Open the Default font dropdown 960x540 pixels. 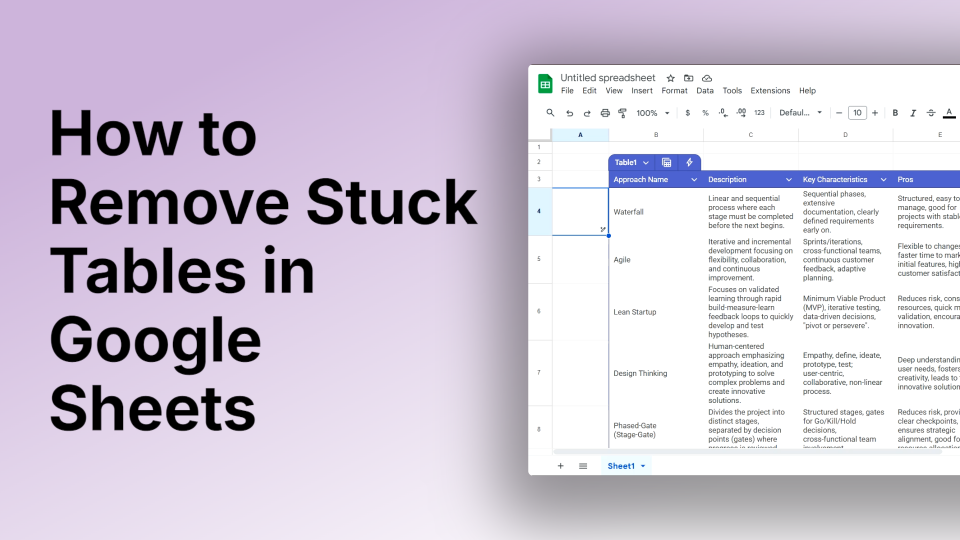(x=800, y=113)
